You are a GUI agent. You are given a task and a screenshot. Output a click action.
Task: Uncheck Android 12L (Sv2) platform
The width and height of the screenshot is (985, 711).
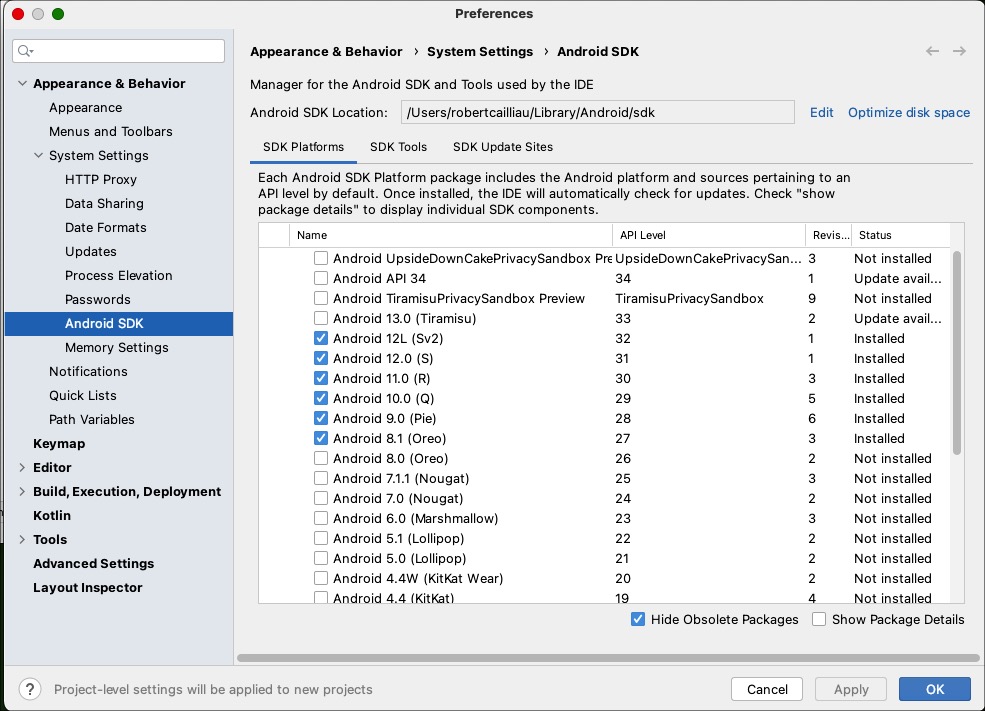pyautogui.click(x=321, y=339)
